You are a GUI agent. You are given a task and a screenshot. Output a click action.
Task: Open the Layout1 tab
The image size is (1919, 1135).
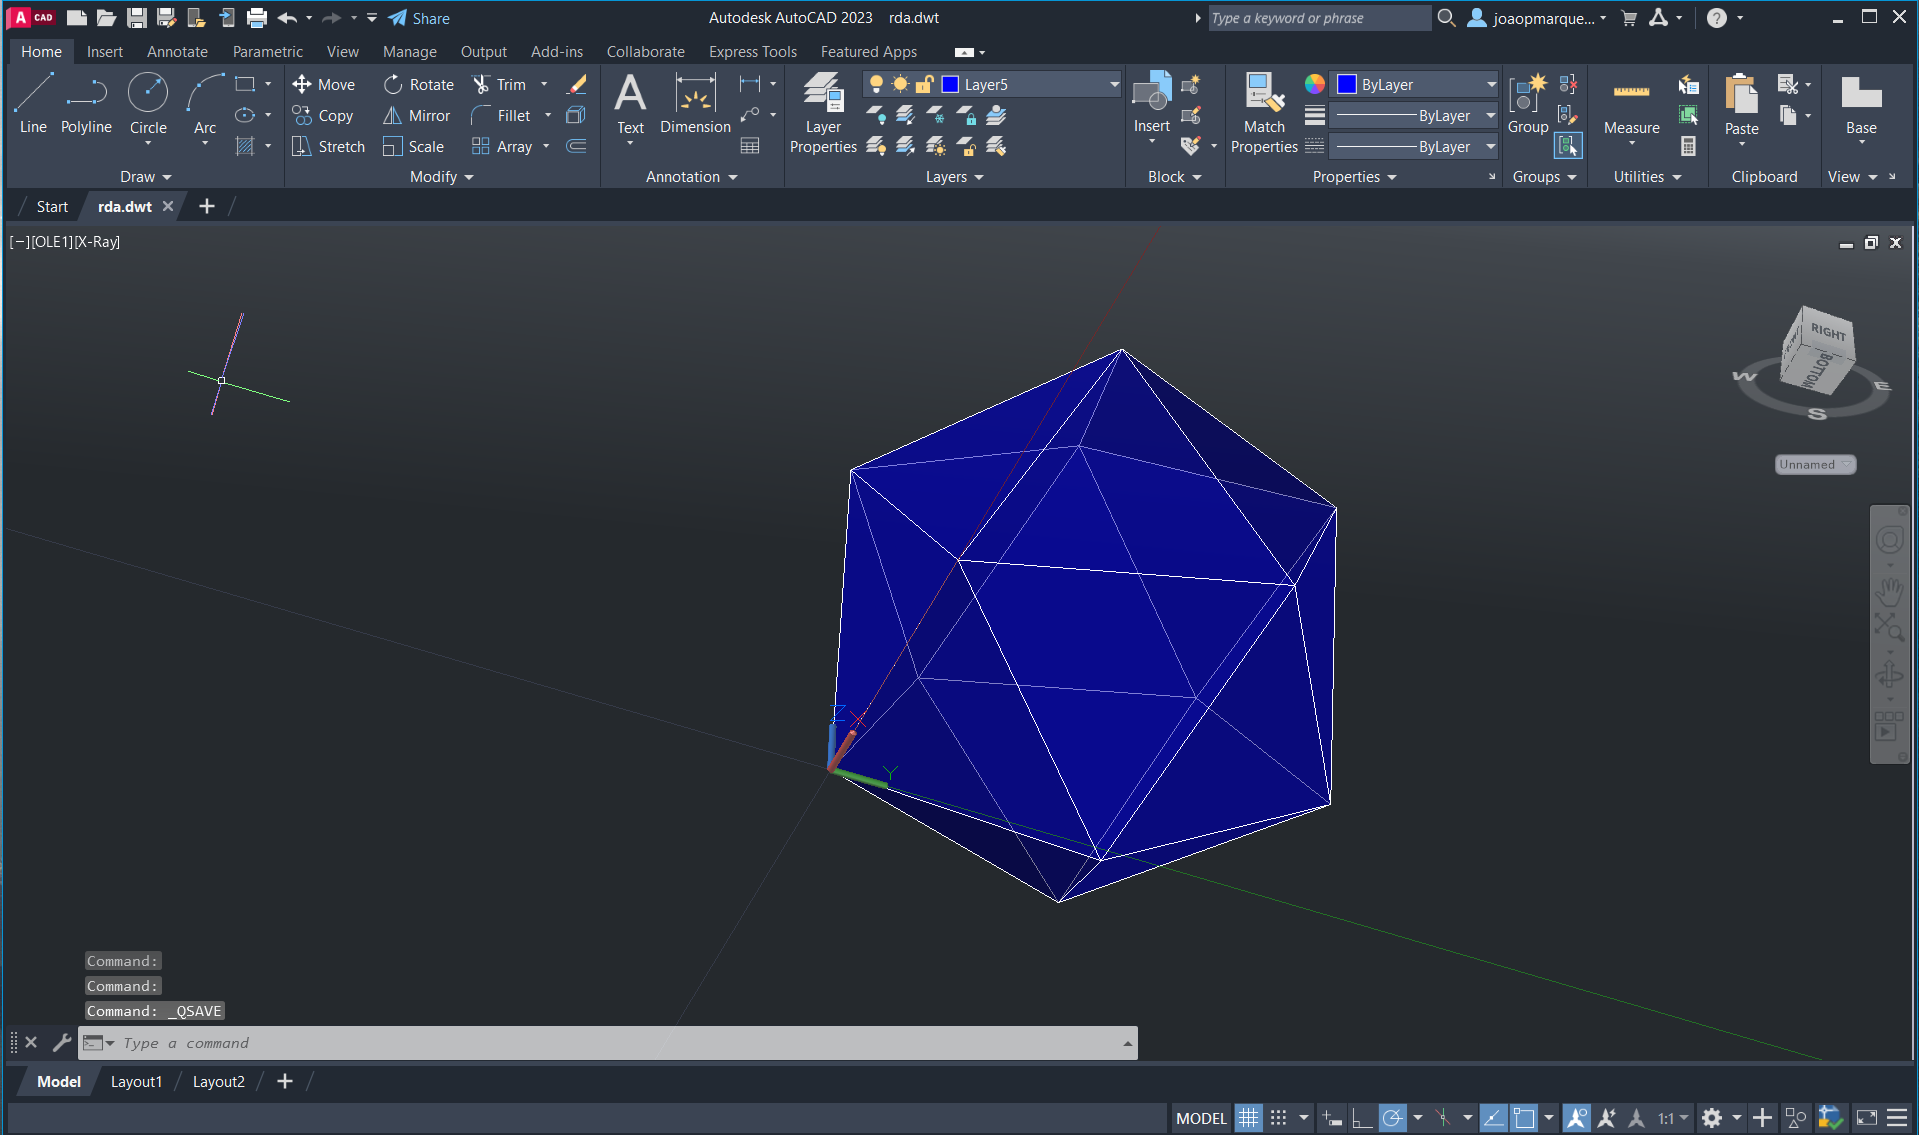(x=136, y=1082)
